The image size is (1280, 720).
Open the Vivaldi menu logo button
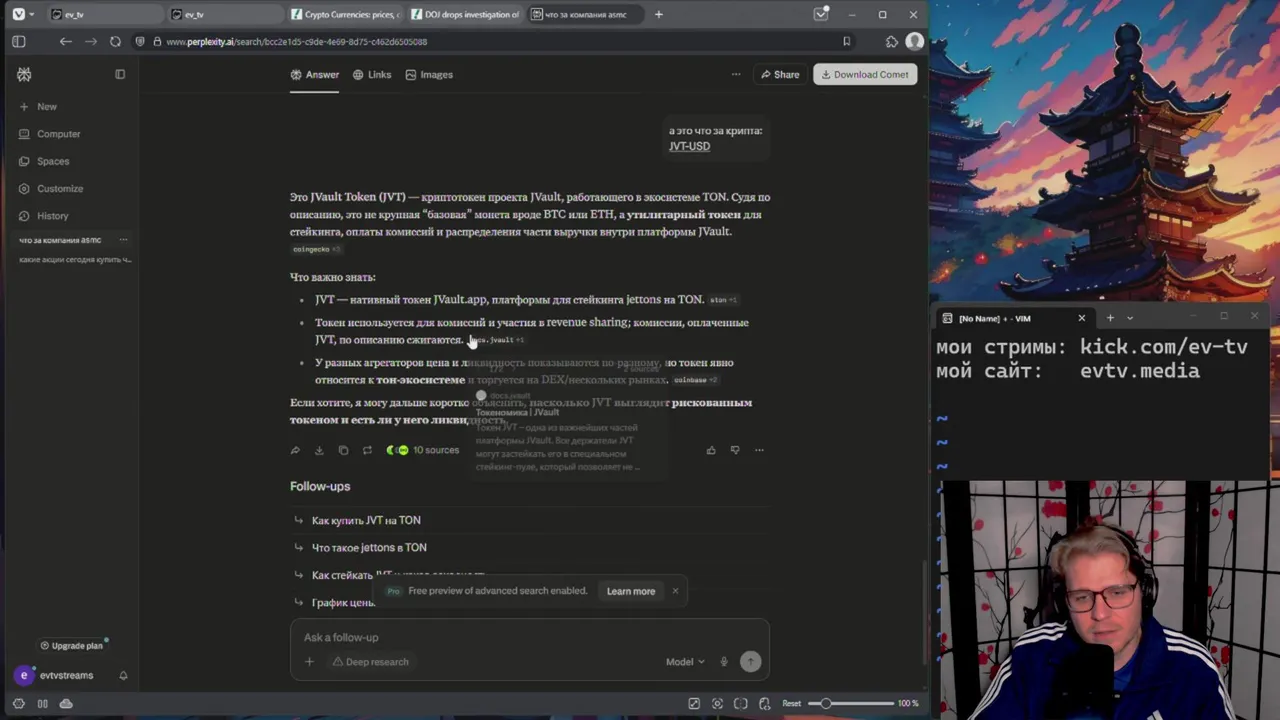pos(18,14)
